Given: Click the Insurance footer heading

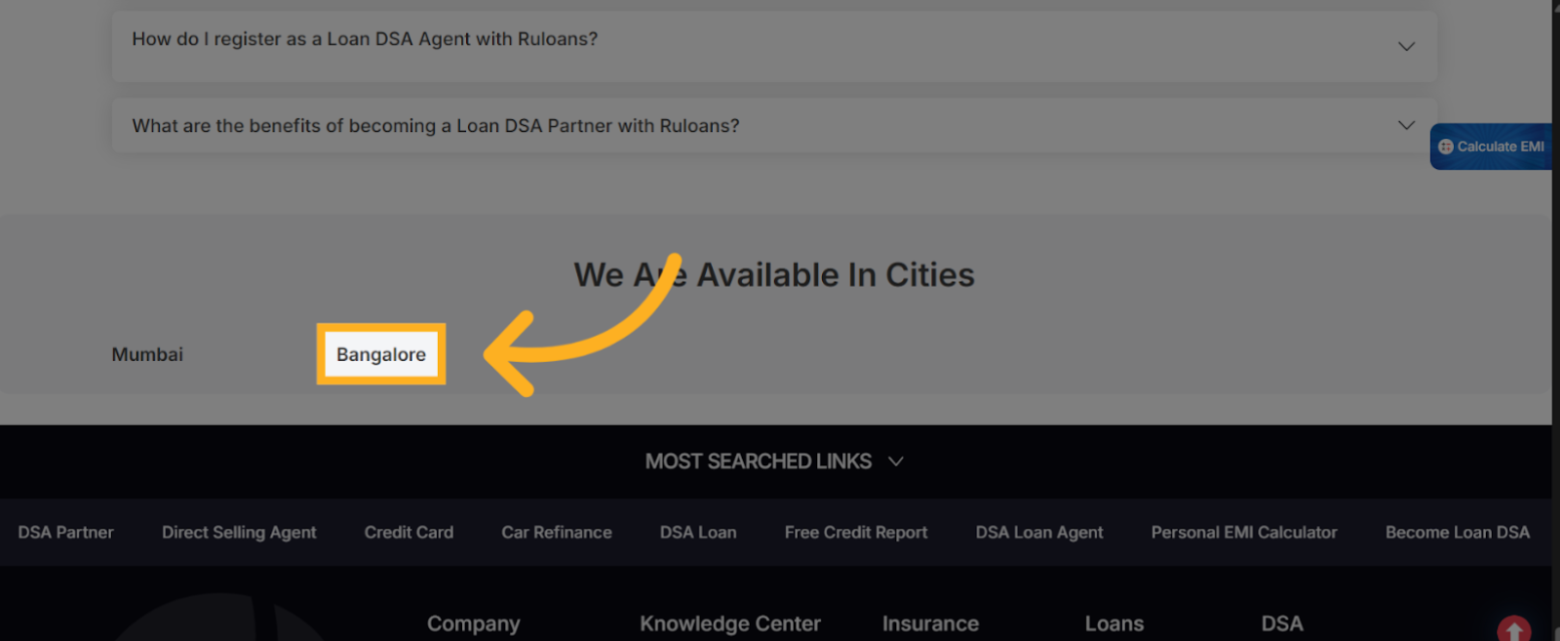Looking at the screenshot, I should 930,623.
